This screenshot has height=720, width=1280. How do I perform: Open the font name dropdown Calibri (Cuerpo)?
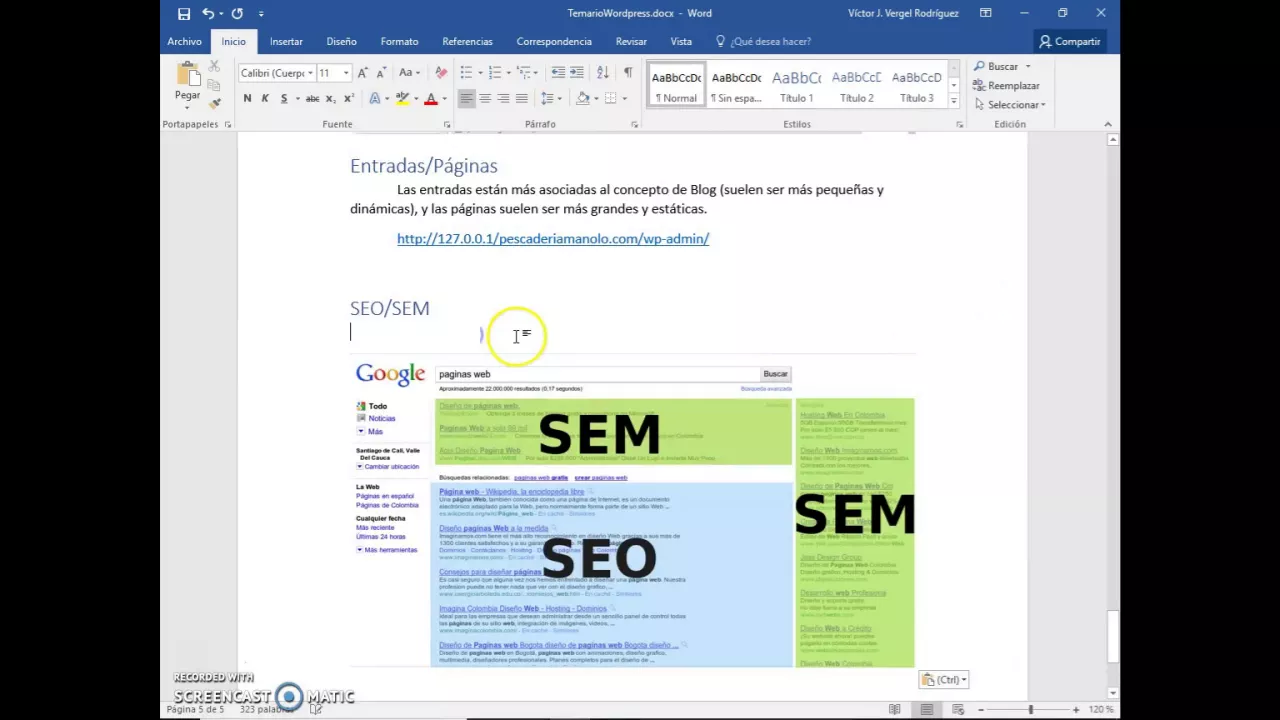coord(310,73)
